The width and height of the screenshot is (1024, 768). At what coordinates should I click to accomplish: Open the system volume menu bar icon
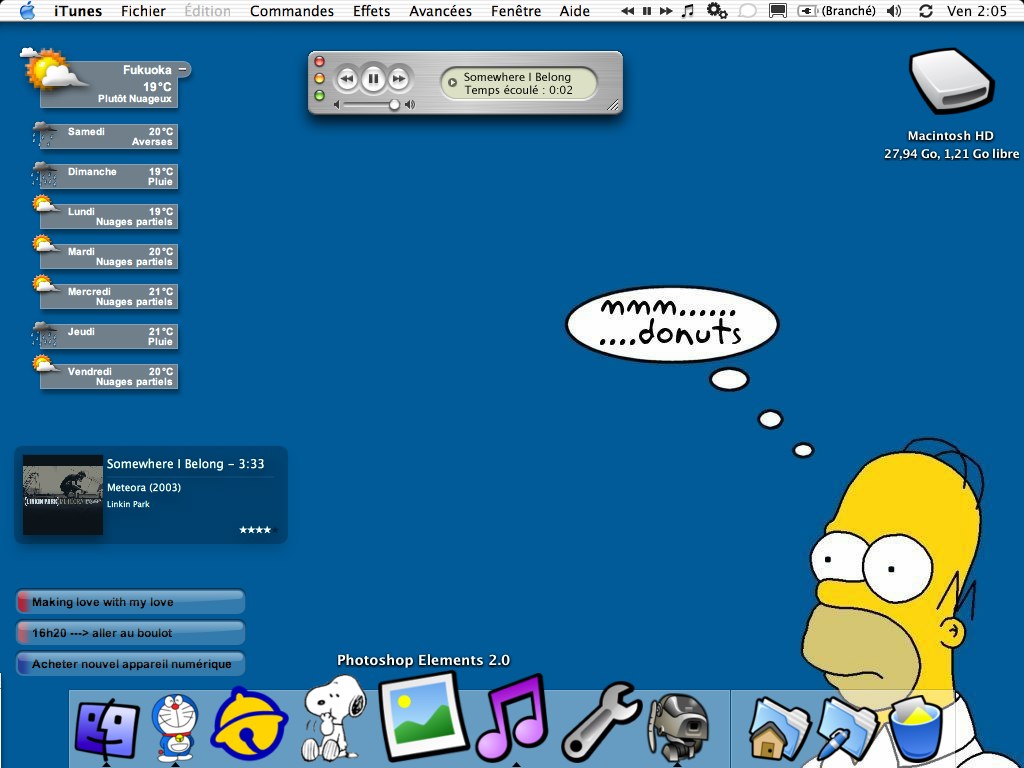coord(894,11)
